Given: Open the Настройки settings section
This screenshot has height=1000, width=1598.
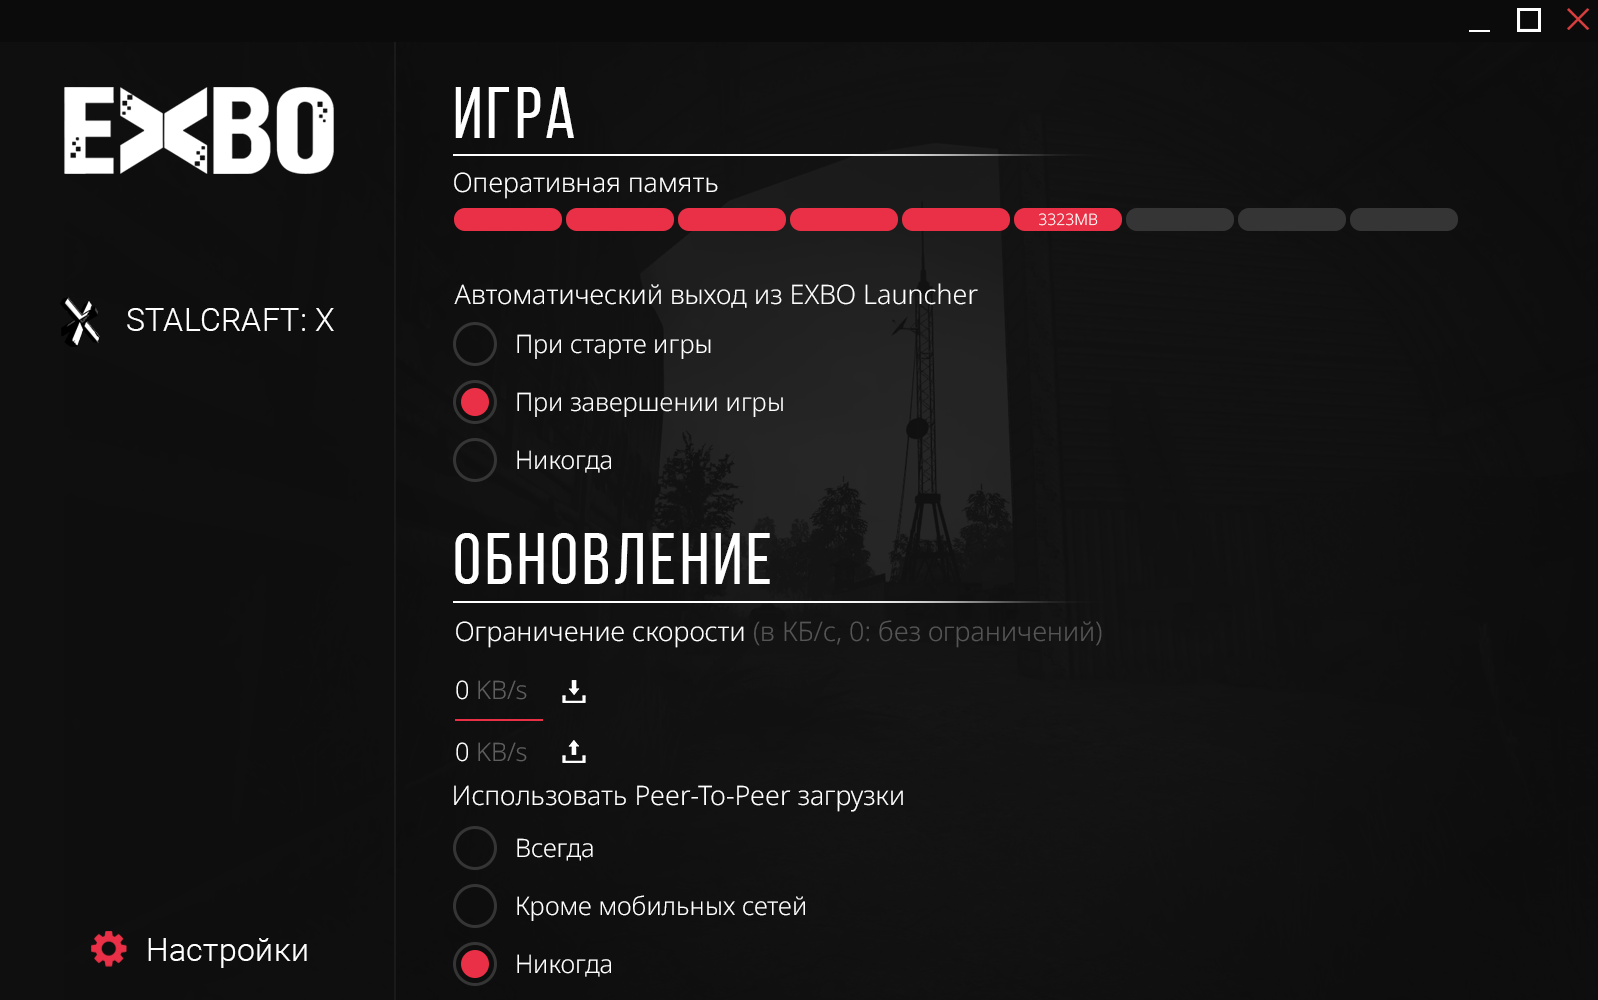Looking at the screenshot, I should 200,949.
